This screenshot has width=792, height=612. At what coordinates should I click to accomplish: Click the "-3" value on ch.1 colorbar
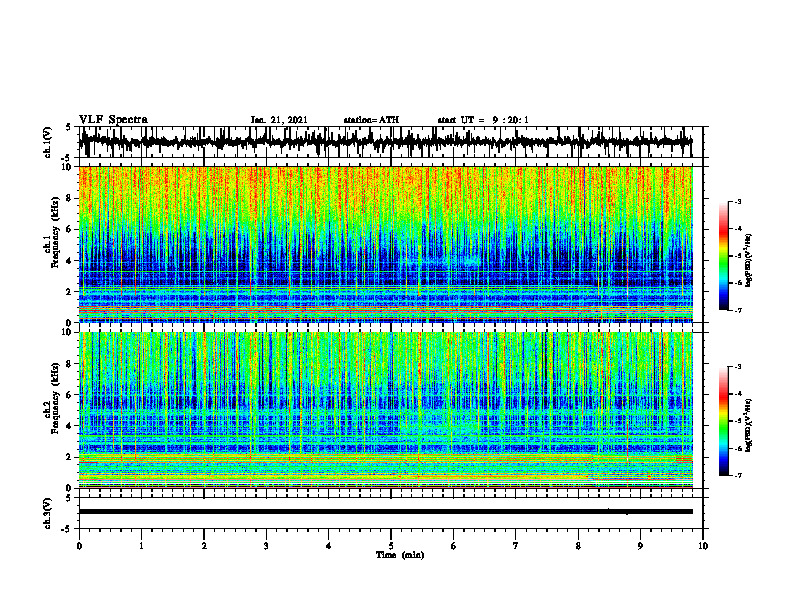[x=738, y=202]
